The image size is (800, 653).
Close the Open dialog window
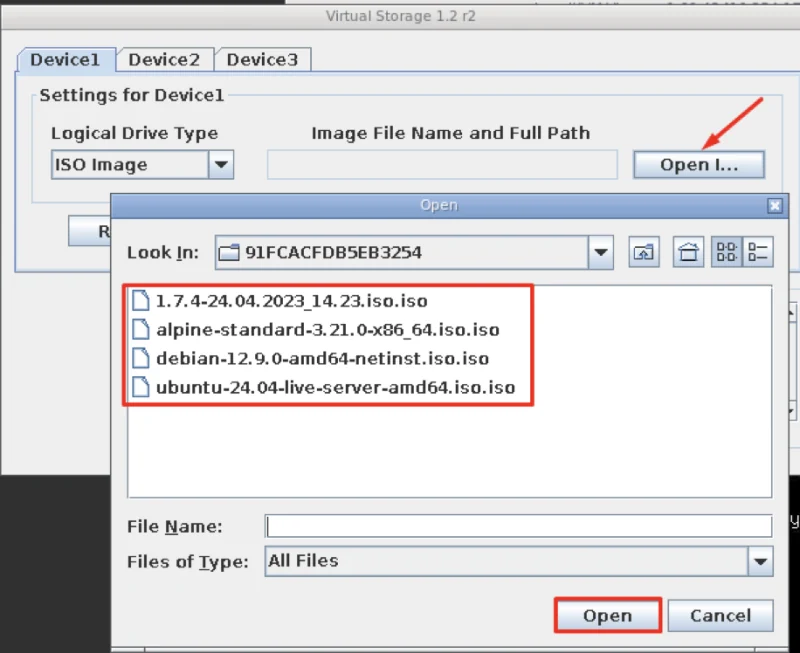774,206
